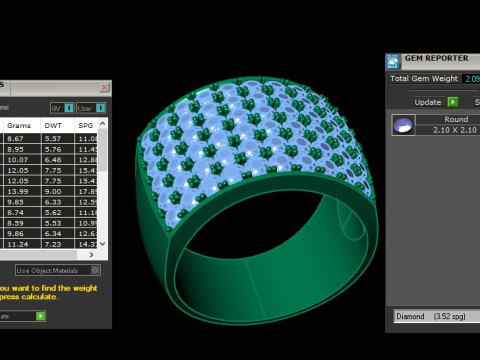480x360 pixels.
Task: Click the Use Object Materials field
Action: click(58, 270)
